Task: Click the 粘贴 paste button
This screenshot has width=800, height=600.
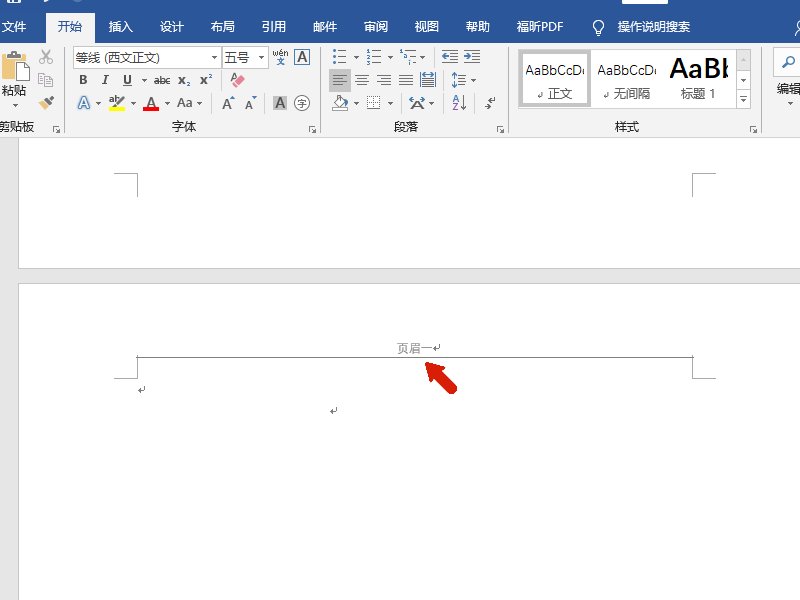Action: pyautogui.click(x=14, y=78)
